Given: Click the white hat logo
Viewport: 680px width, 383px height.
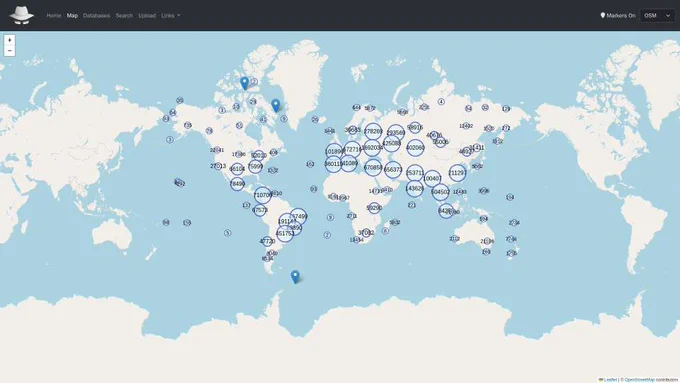Looking at the screenshot, I should [21, 15].
